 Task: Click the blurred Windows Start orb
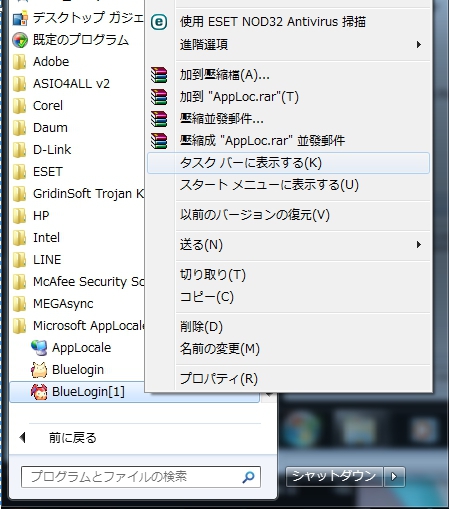pyautogui.click(x=302, y=429)
